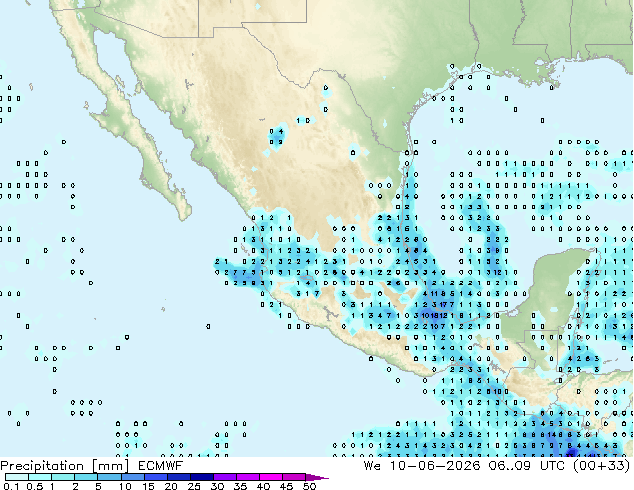
Task: Click the '0.5' legend scale value
Action: [x=34, y=486]
